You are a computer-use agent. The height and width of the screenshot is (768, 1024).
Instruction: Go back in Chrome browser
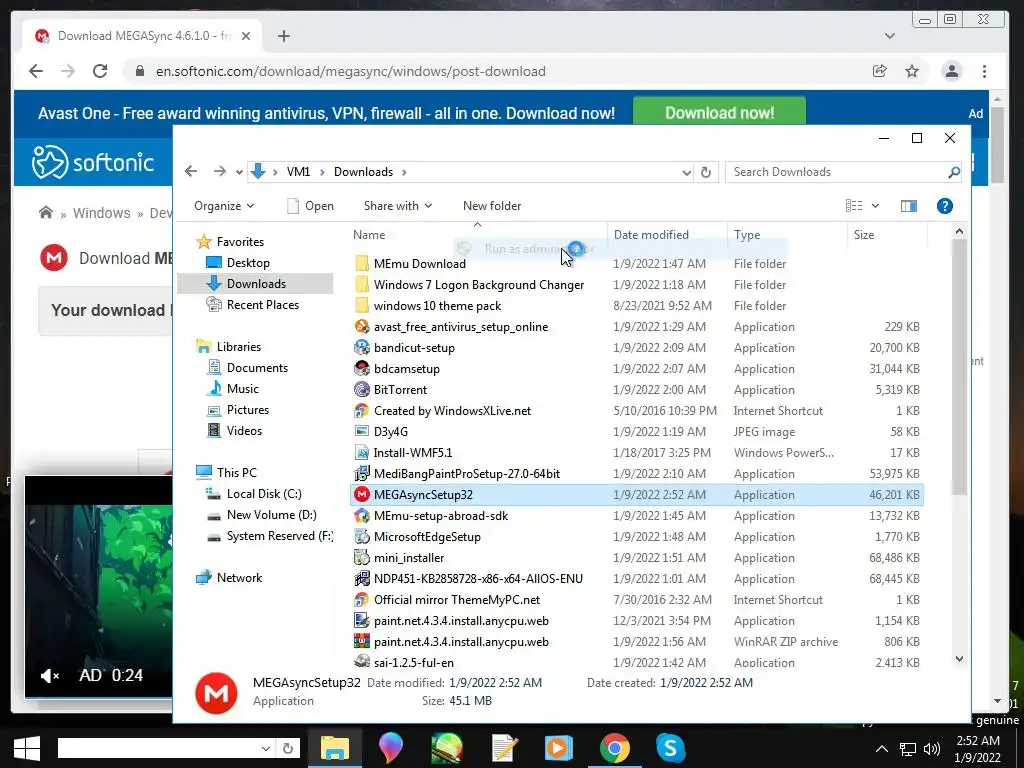click(36, 71)
